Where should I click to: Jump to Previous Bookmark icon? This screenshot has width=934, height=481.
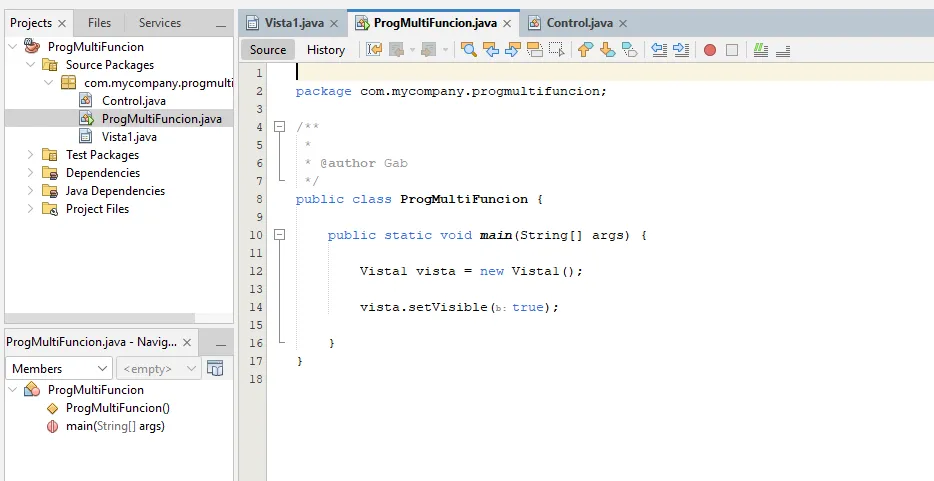tap(586, 50)
